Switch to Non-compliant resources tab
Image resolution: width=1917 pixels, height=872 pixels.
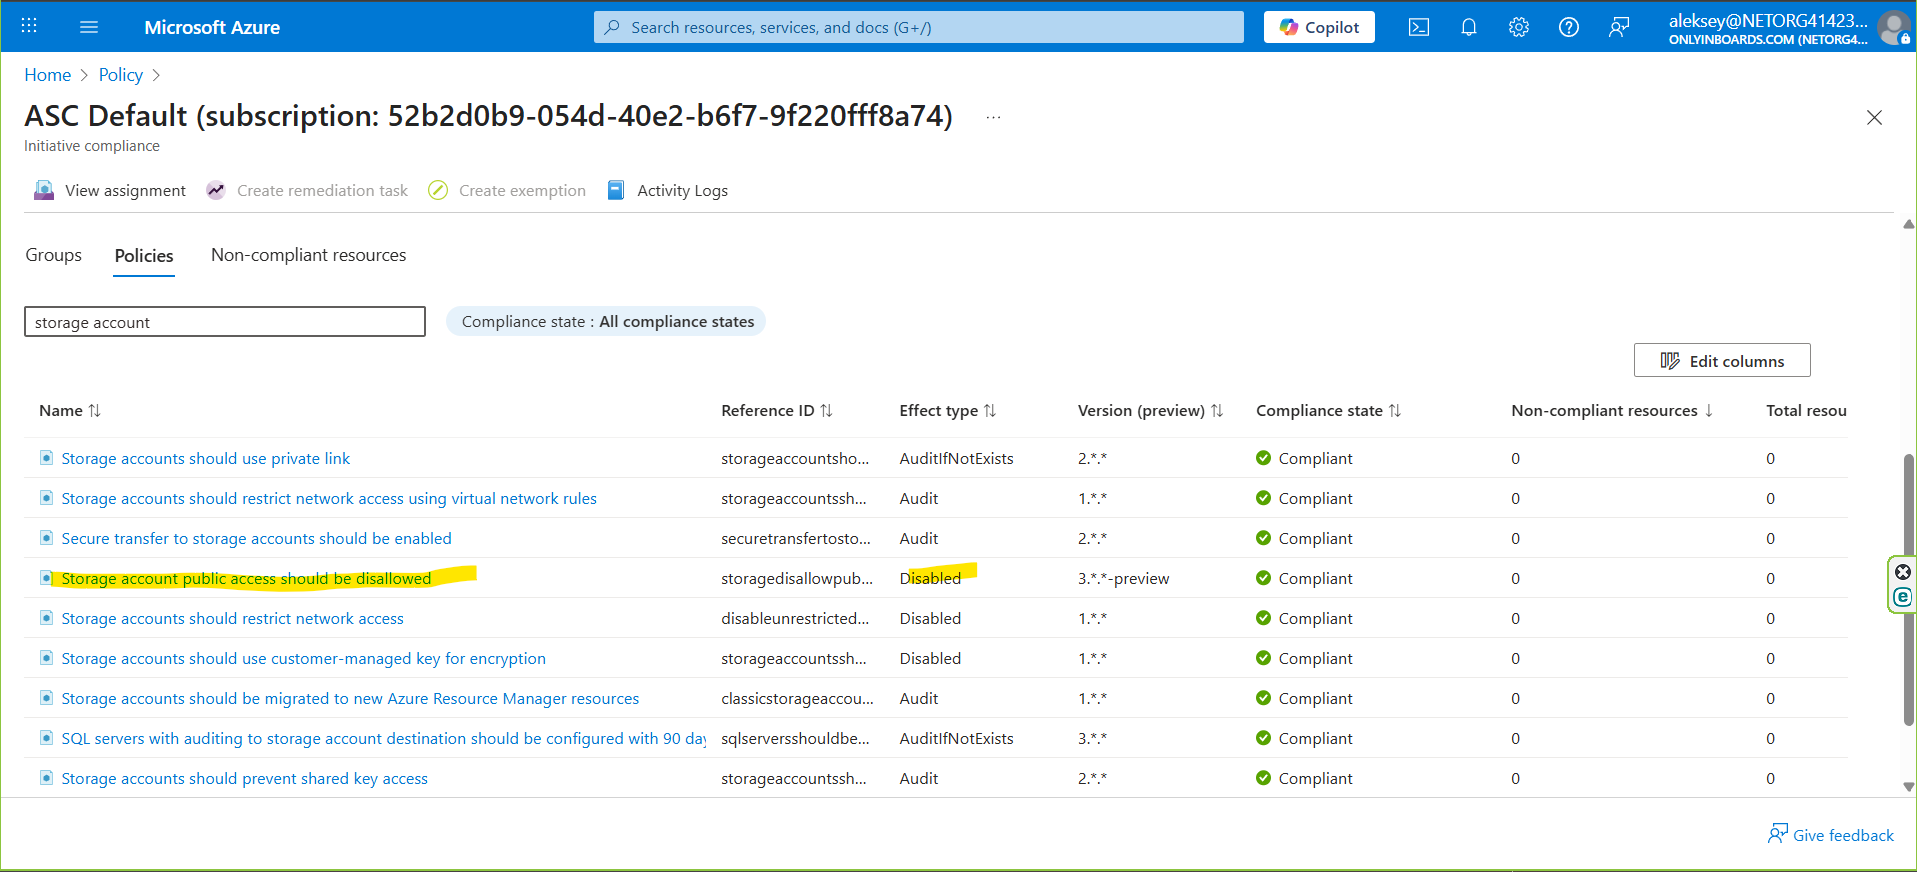tap(309, 255)
